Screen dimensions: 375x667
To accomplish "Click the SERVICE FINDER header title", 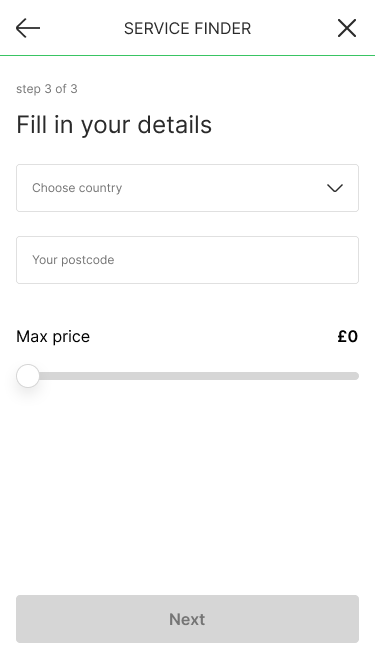I will (x=188, y=29).
